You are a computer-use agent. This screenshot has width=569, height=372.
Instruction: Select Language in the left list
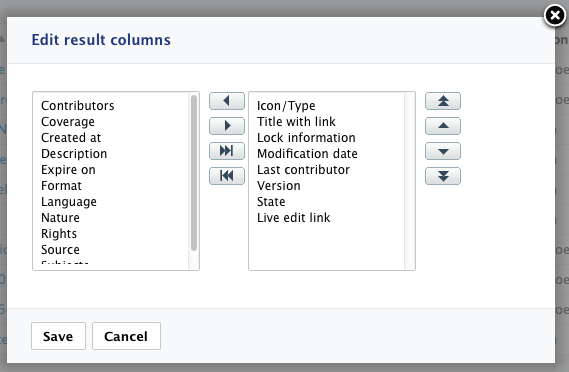click(69, 201)
